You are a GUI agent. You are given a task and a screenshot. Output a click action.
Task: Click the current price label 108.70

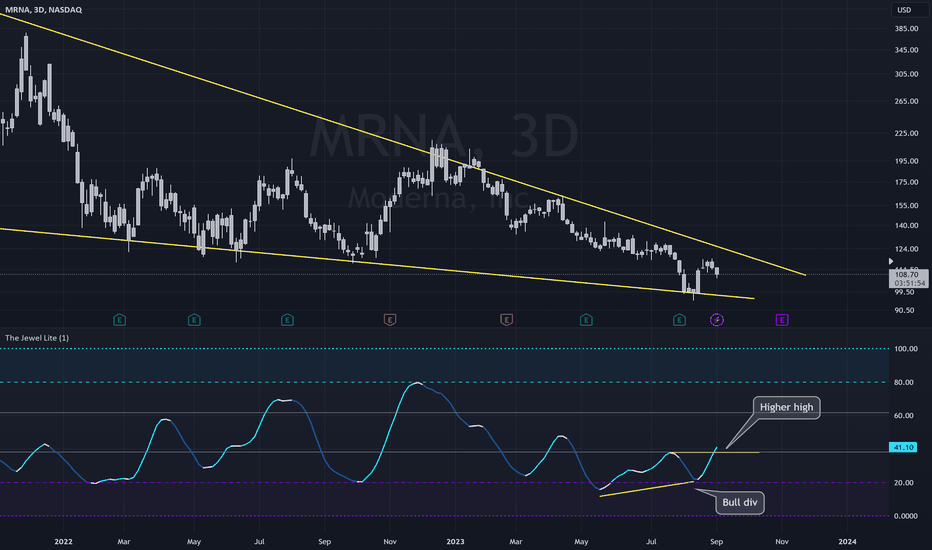907,275
